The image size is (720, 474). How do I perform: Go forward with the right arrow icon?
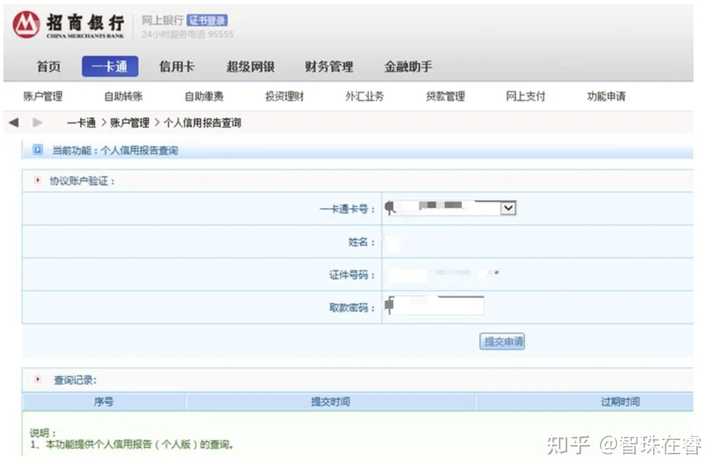(38, 123)
